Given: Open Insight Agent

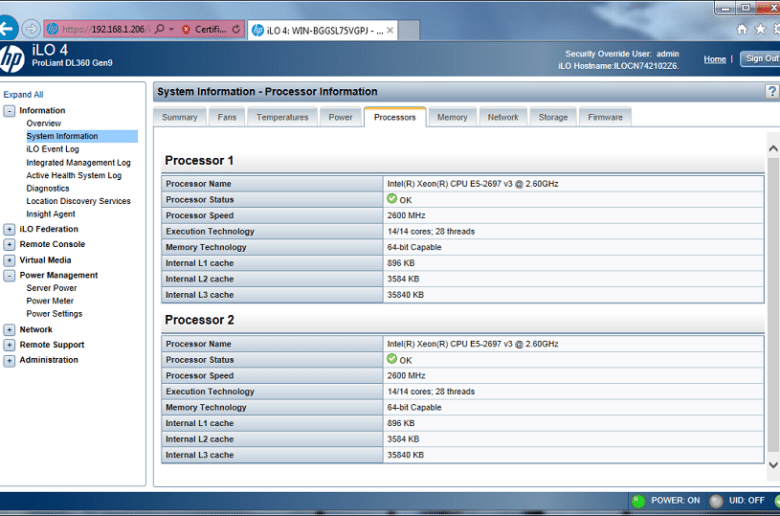Looking at the screenshot, I should pos(51,214).
